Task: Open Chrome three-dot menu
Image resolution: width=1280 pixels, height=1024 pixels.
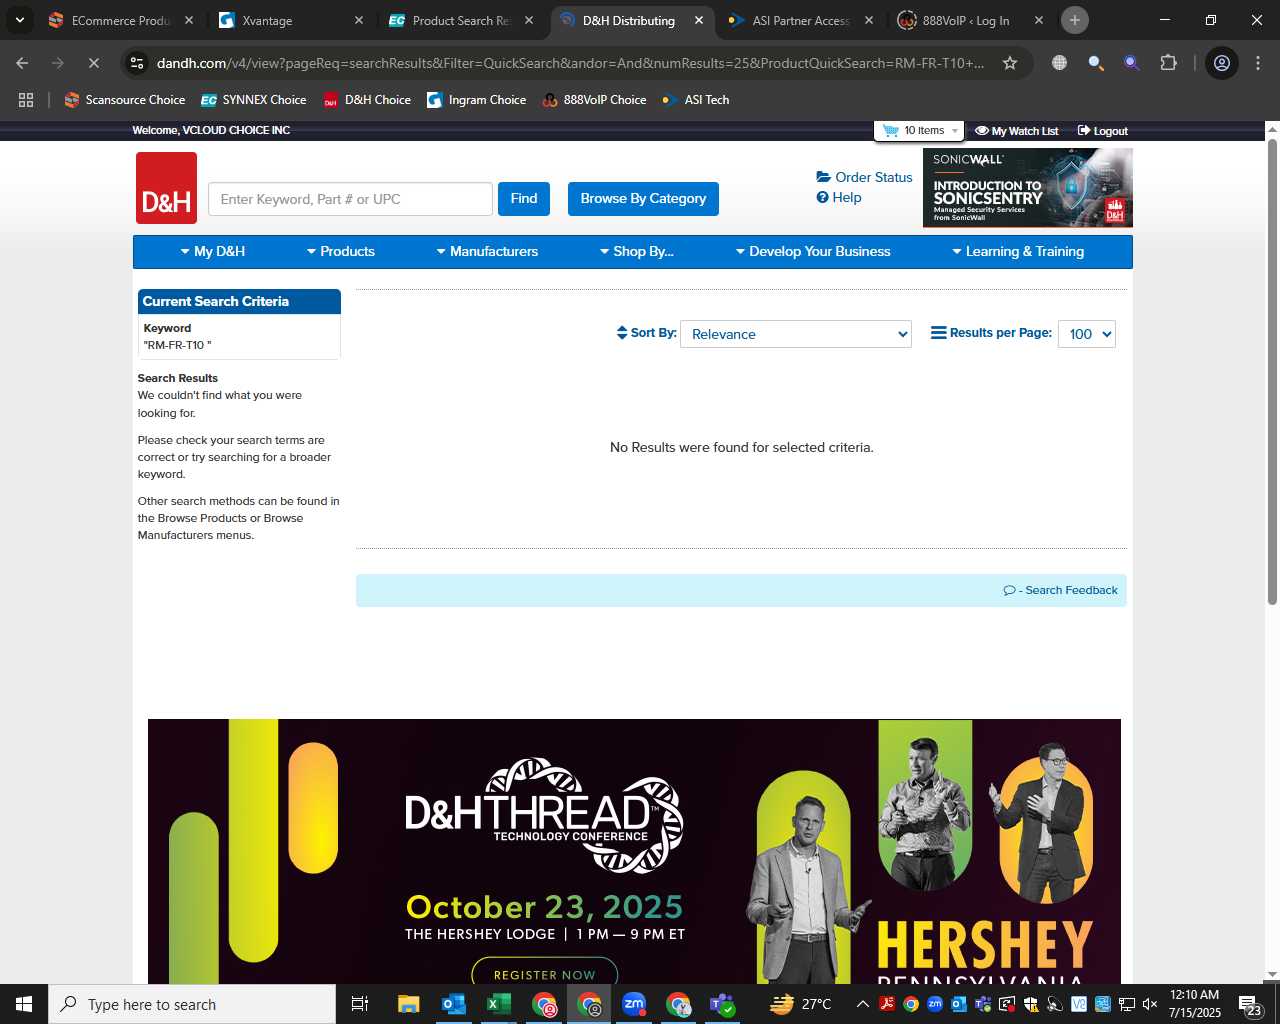Action: (1258, 63)
